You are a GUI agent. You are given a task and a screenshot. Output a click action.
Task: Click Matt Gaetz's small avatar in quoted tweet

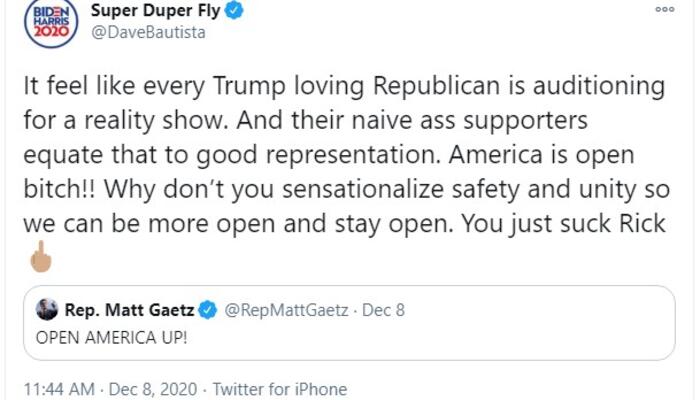point(48,310)
